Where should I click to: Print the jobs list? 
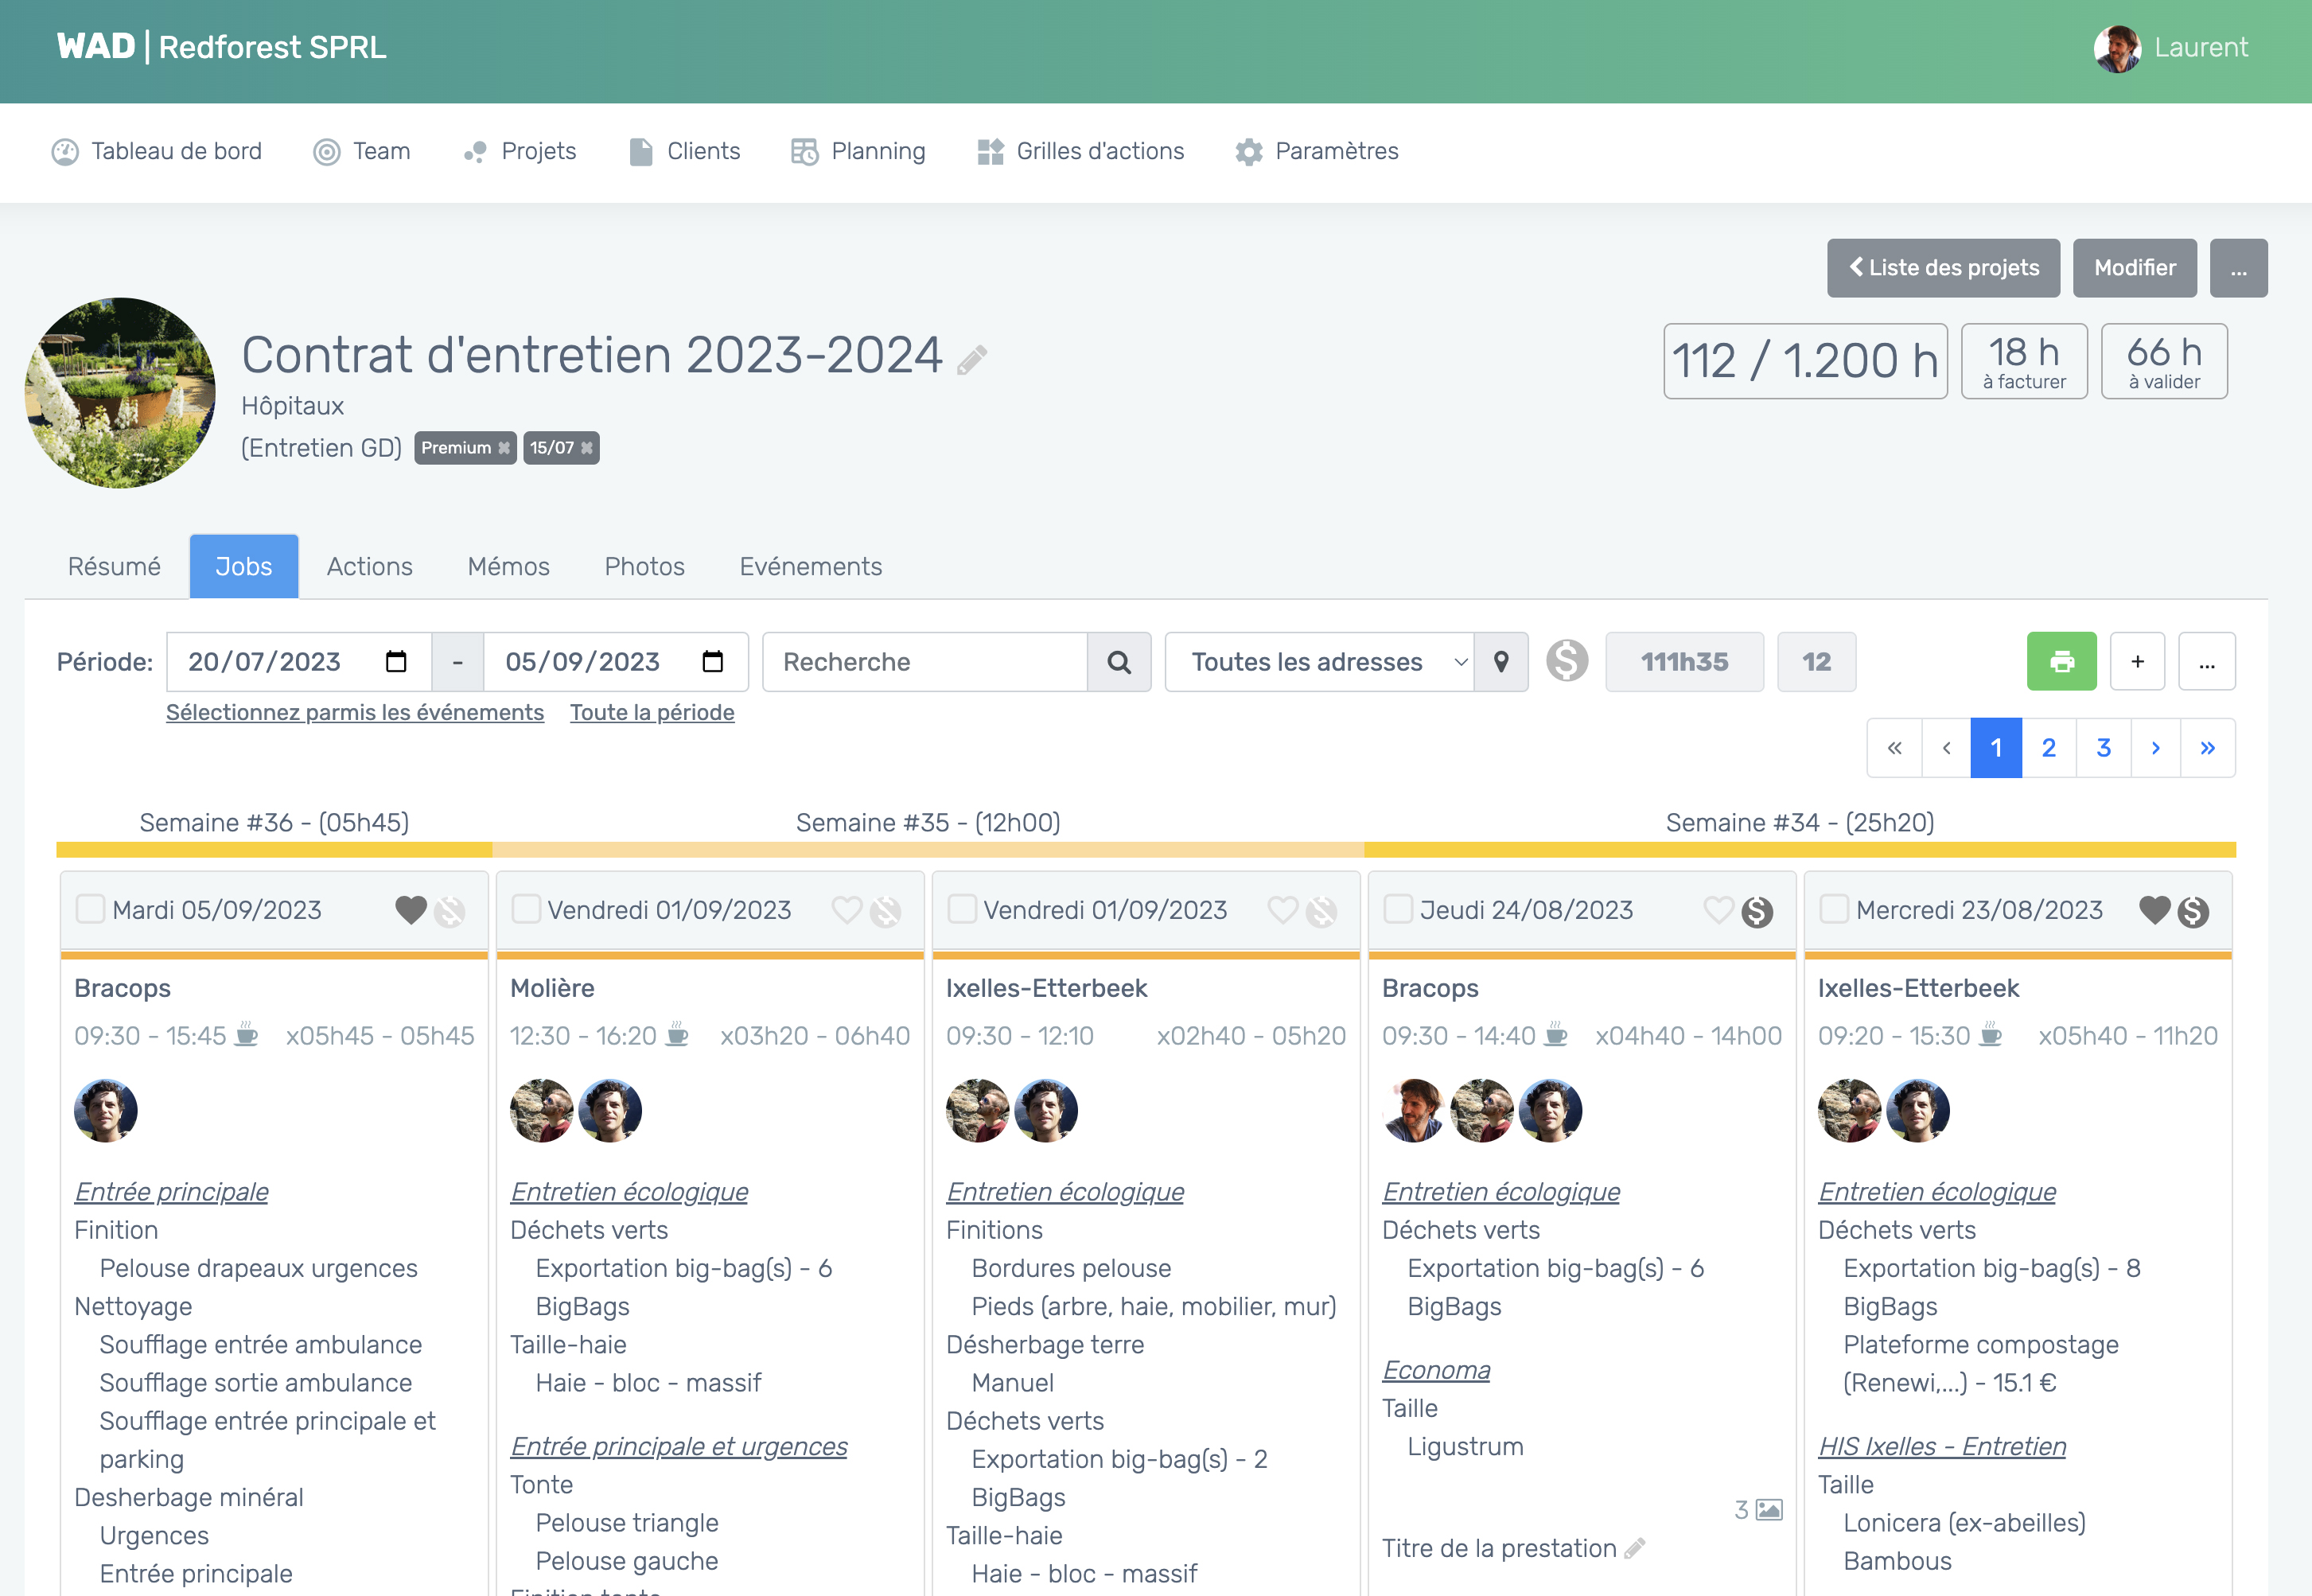tap(2061, 661)
